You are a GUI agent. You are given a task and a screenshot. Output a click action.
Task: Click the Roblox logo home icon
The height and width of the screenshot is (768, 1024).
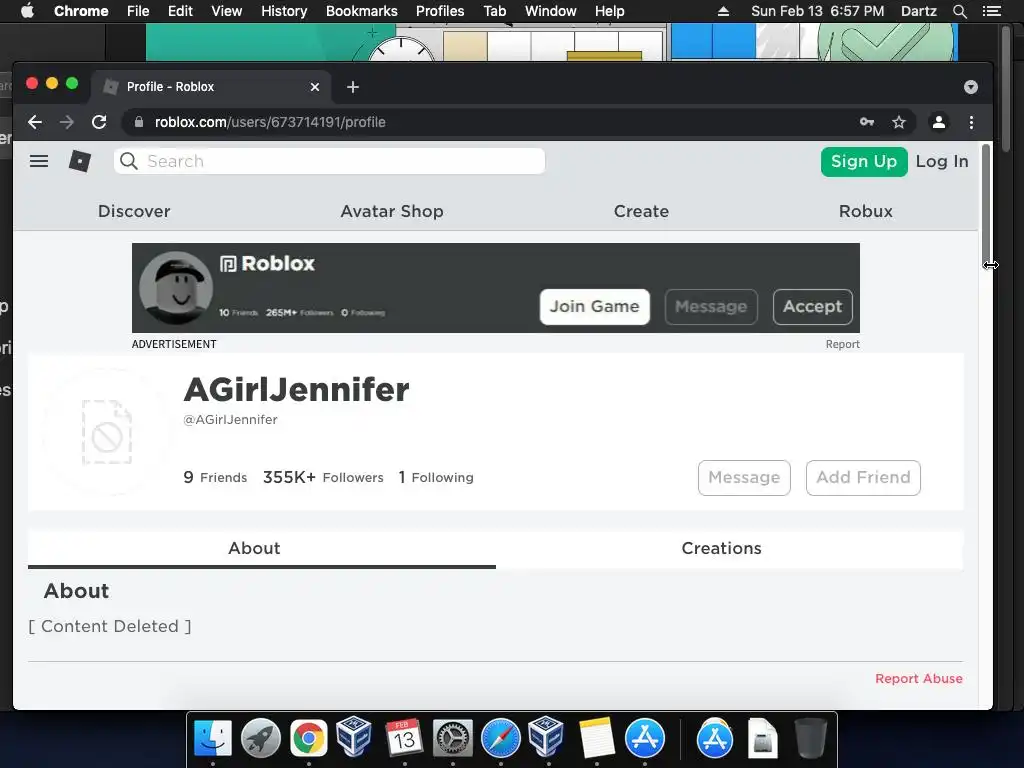(80, 161)
